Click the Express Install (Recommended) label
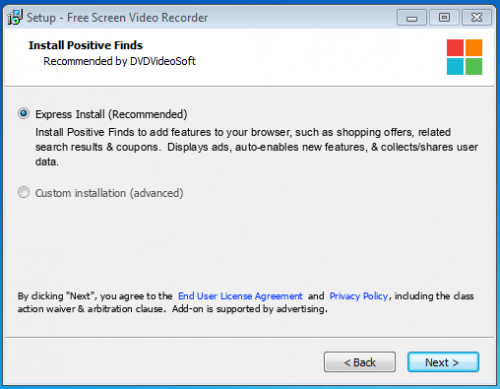The width and height of the screenshot is (500, 389). pos(111,114)
